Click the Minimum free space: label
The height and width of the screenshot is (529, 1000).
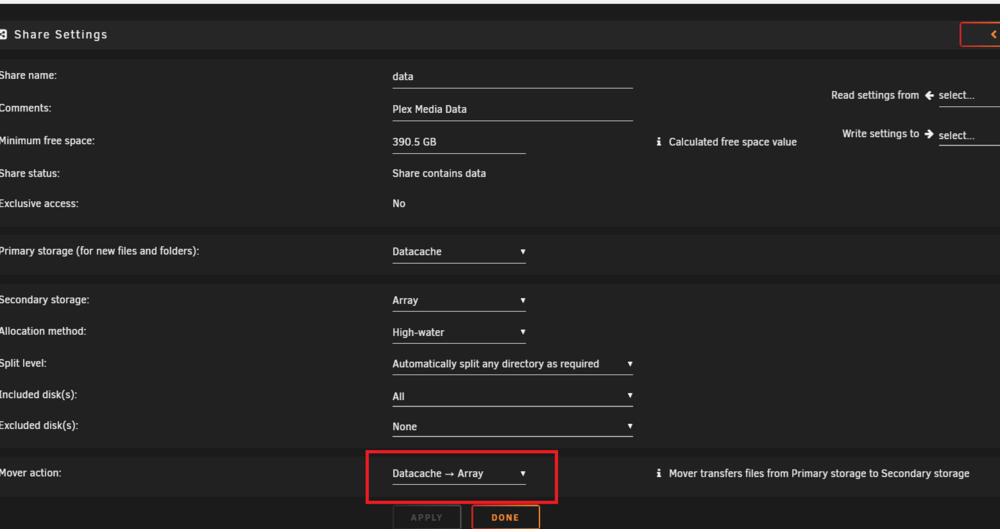(47, 140)
